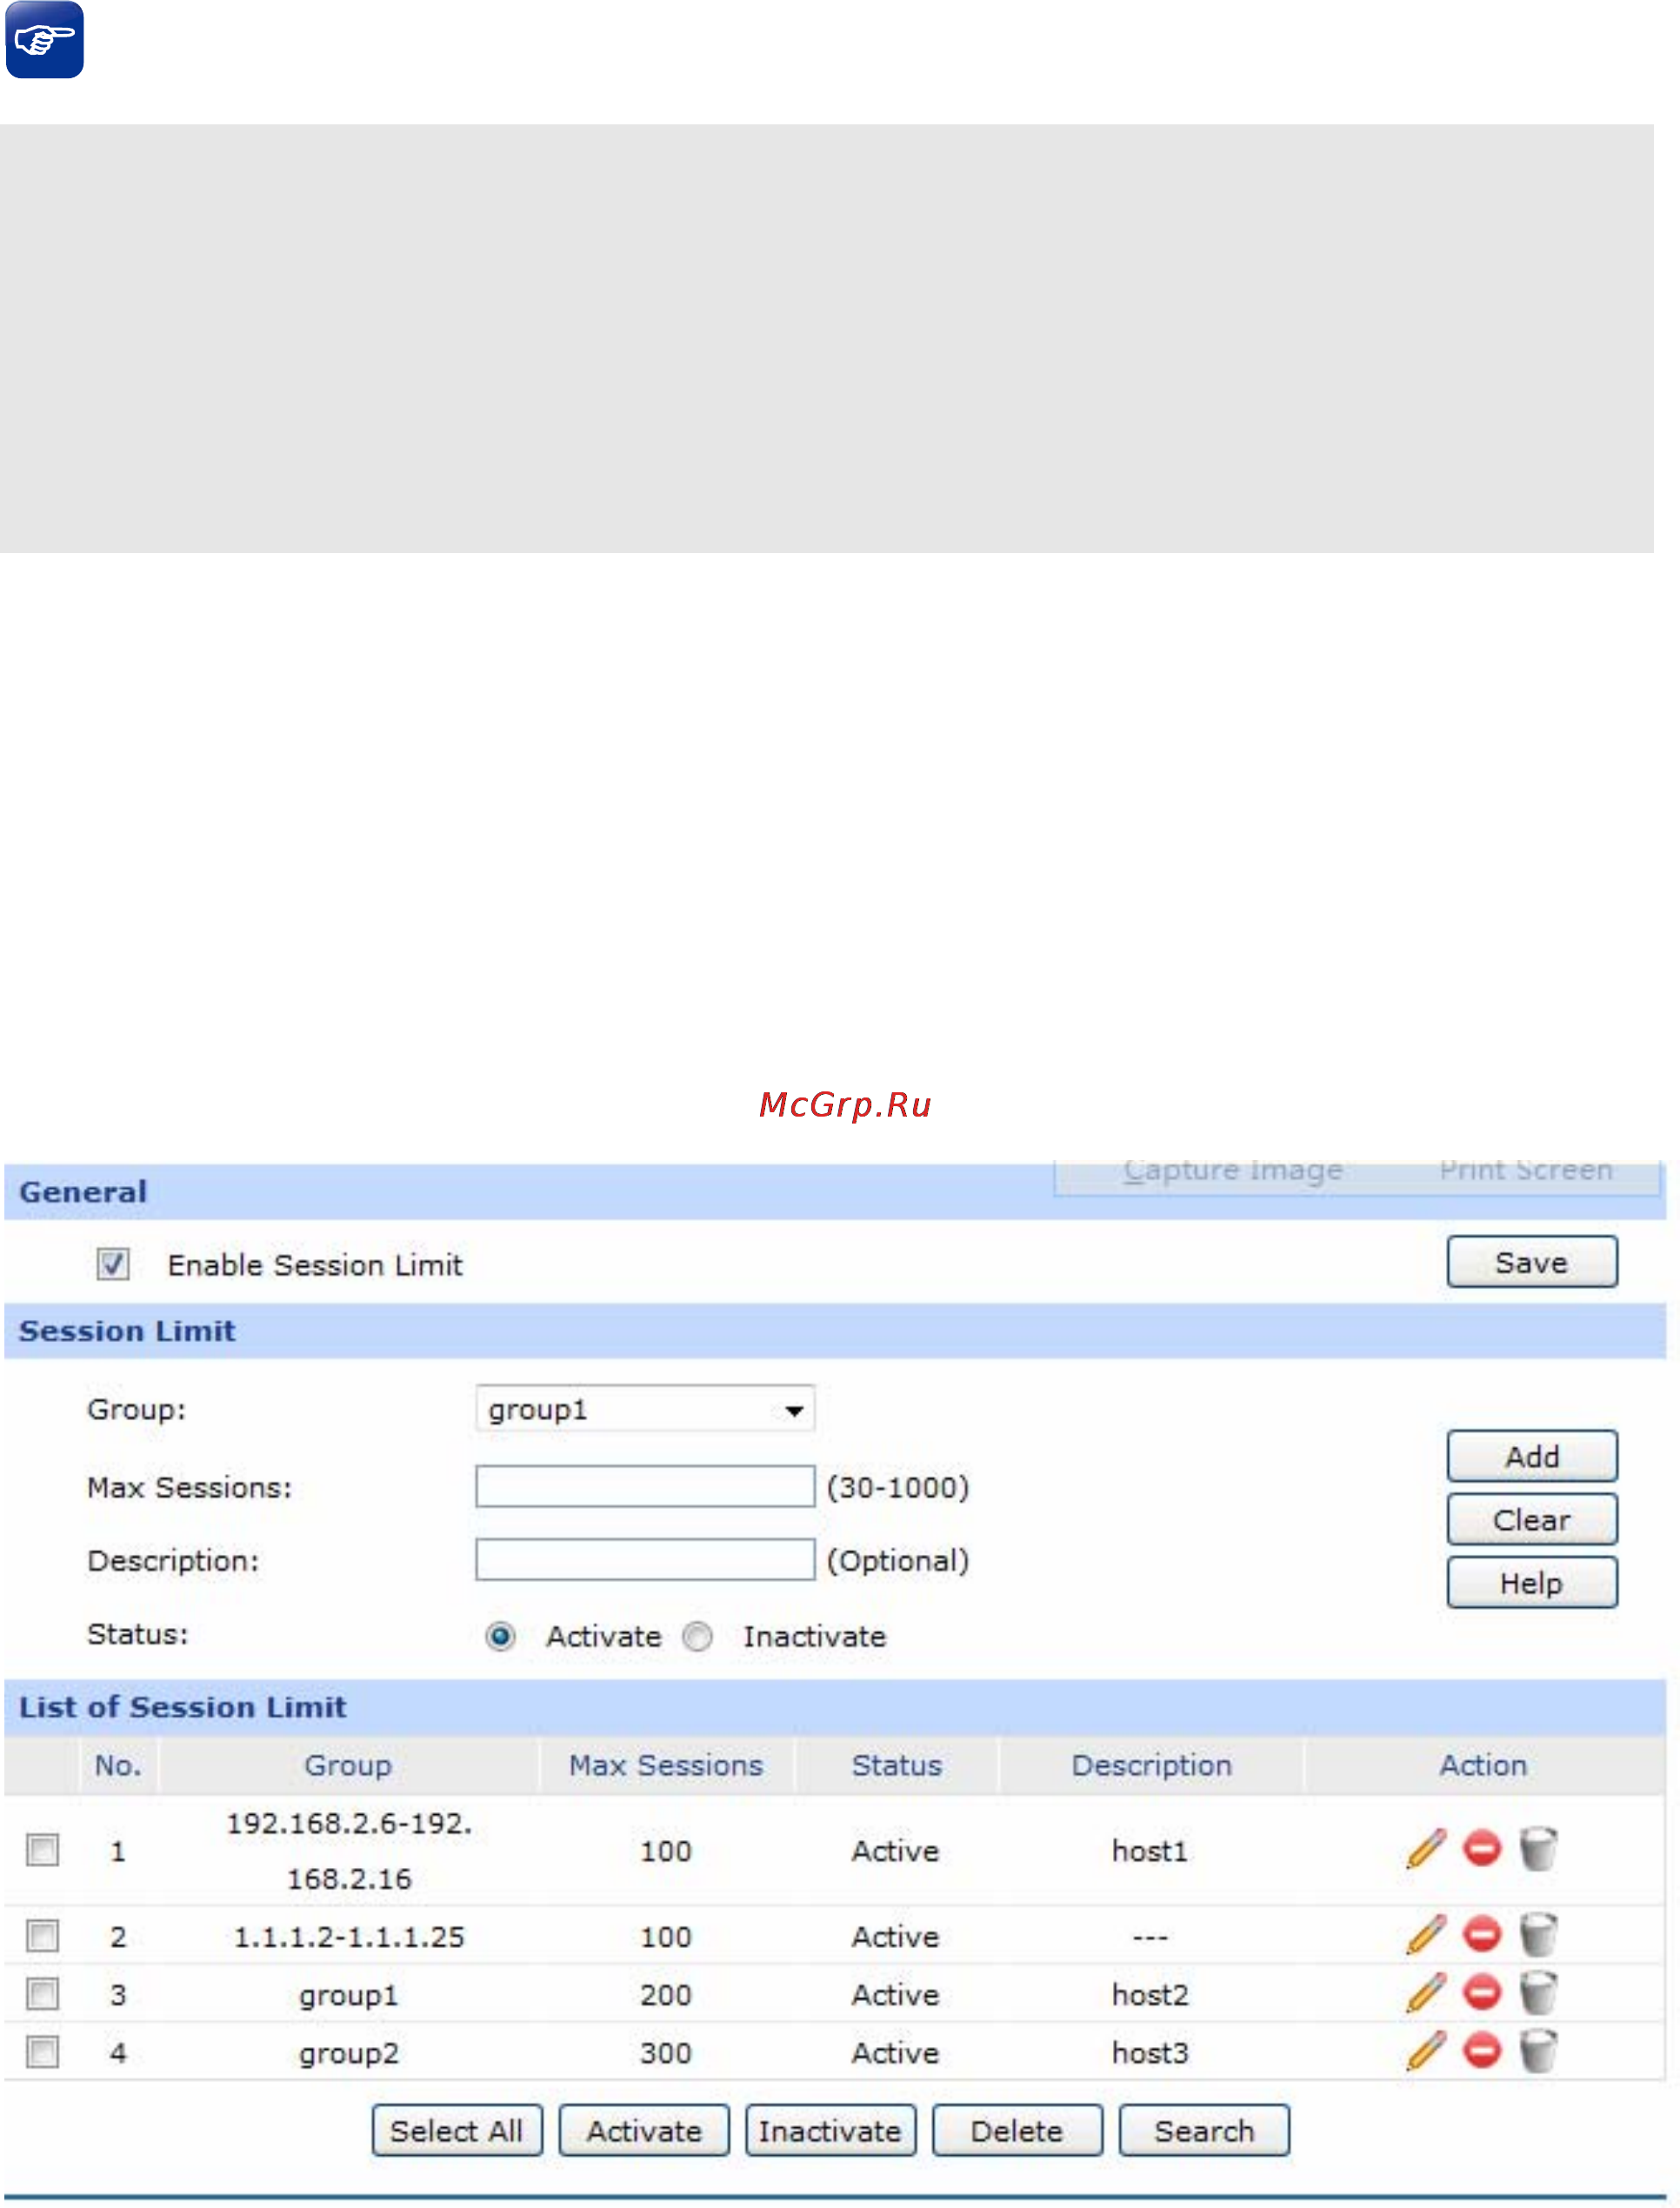Screen dimensions: 1680x2208
Task: Open the Group dropdown showing group1
Action: click(x=645, y=1409)
